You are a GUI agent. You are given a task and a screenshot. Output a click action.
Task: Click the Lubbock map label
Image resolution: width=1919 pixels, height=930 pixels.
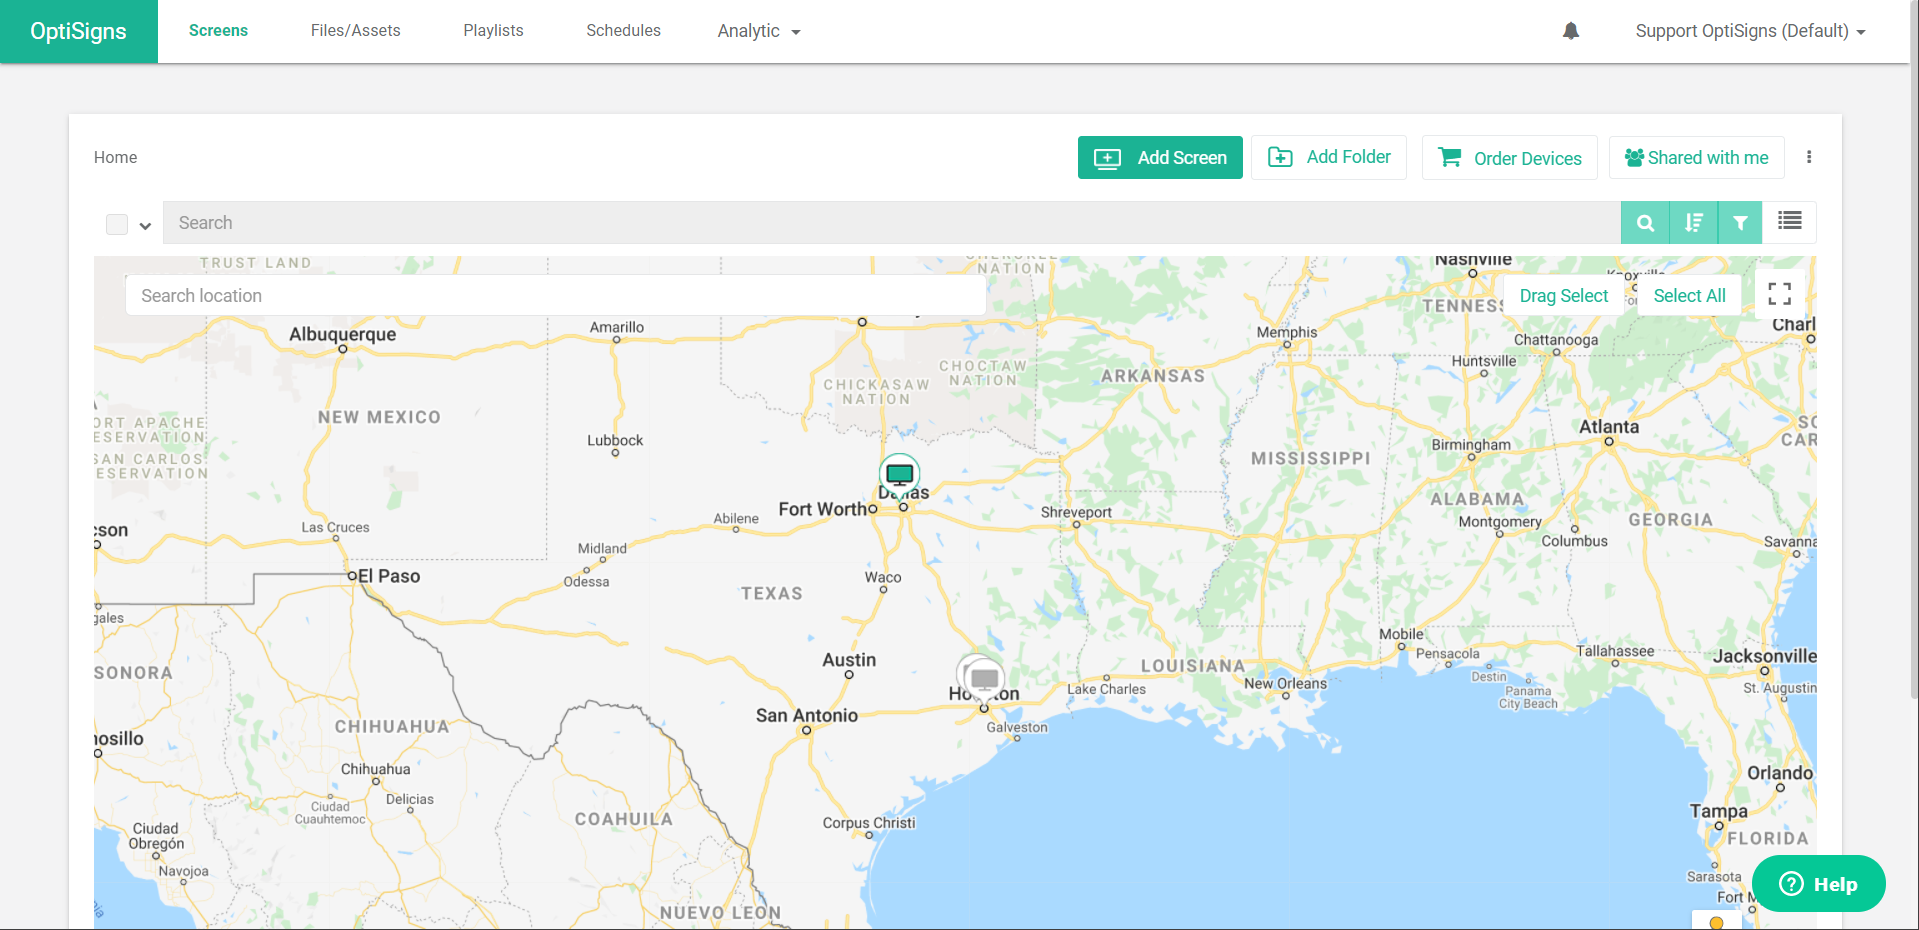pyautogui.click(x=615, y=440)
